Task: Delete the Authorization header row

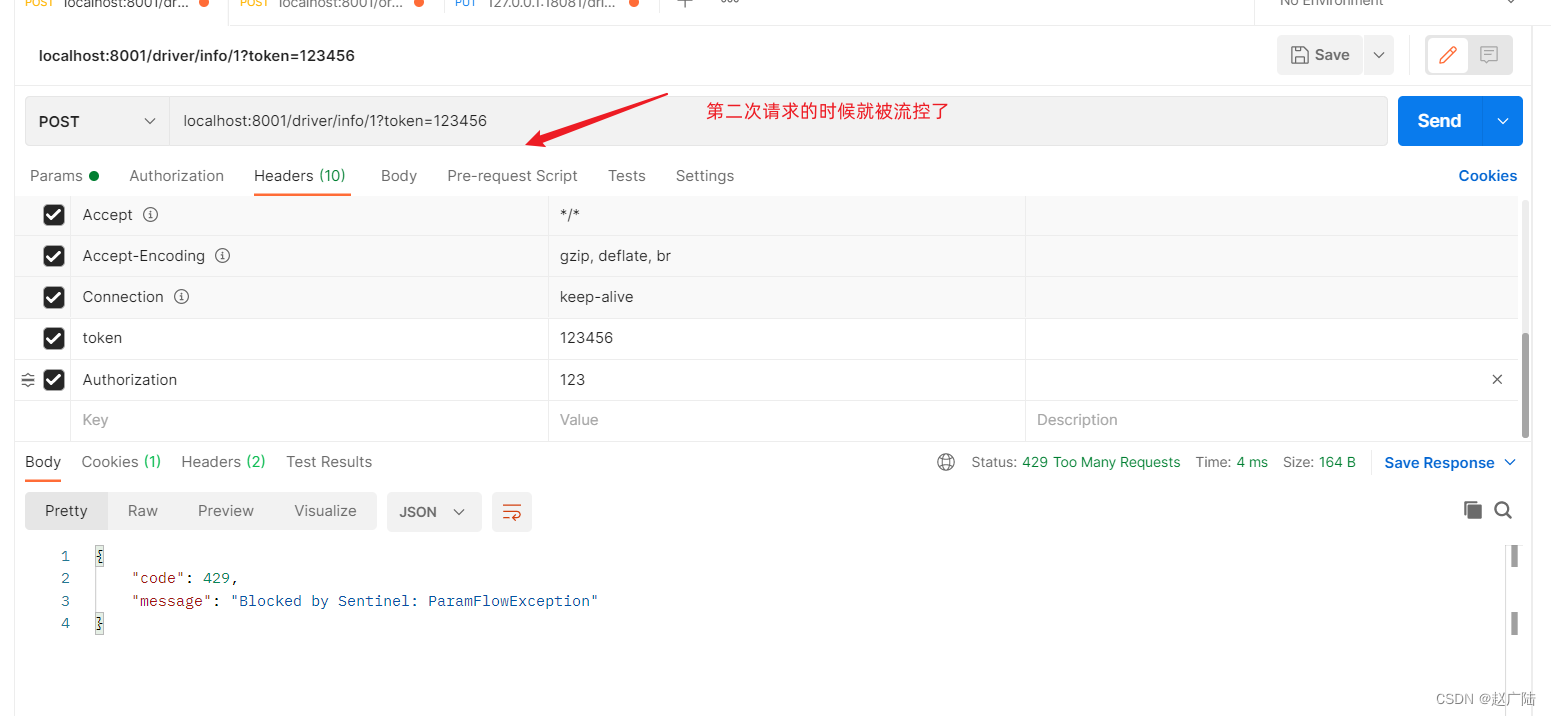Action: [1497, 379]
